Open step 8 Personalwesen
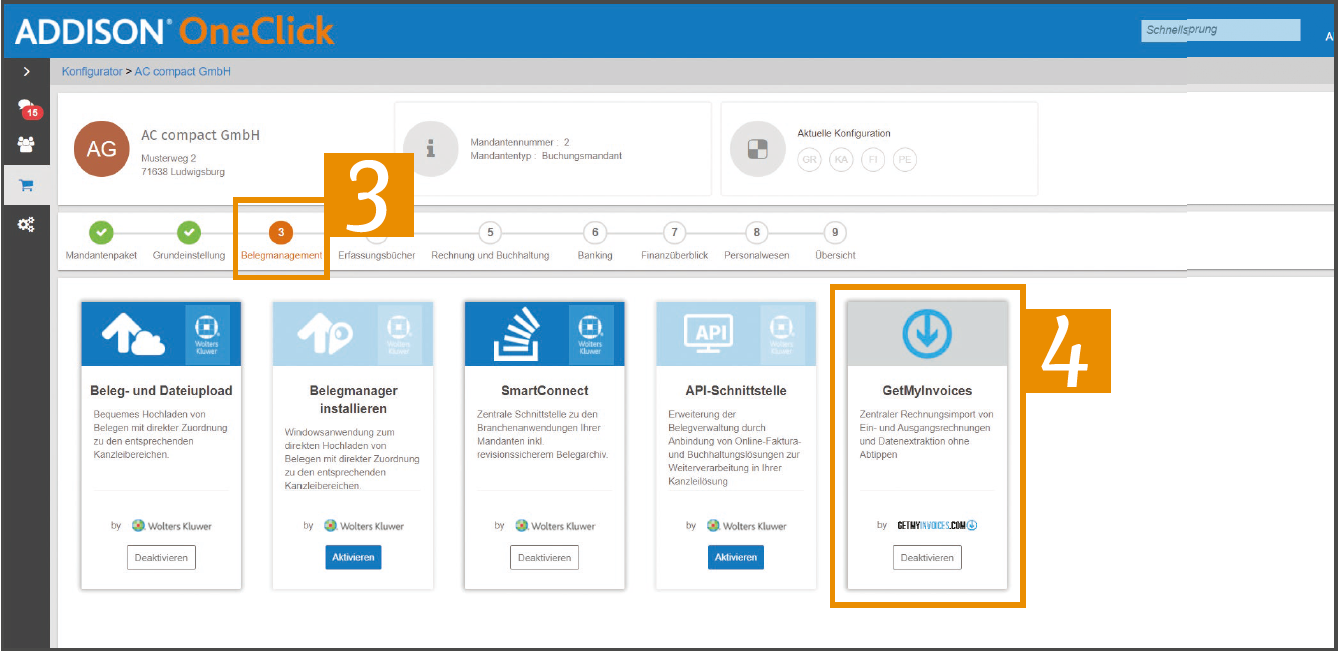Screen dimensions: 1338x651 [x=757, y=241]
